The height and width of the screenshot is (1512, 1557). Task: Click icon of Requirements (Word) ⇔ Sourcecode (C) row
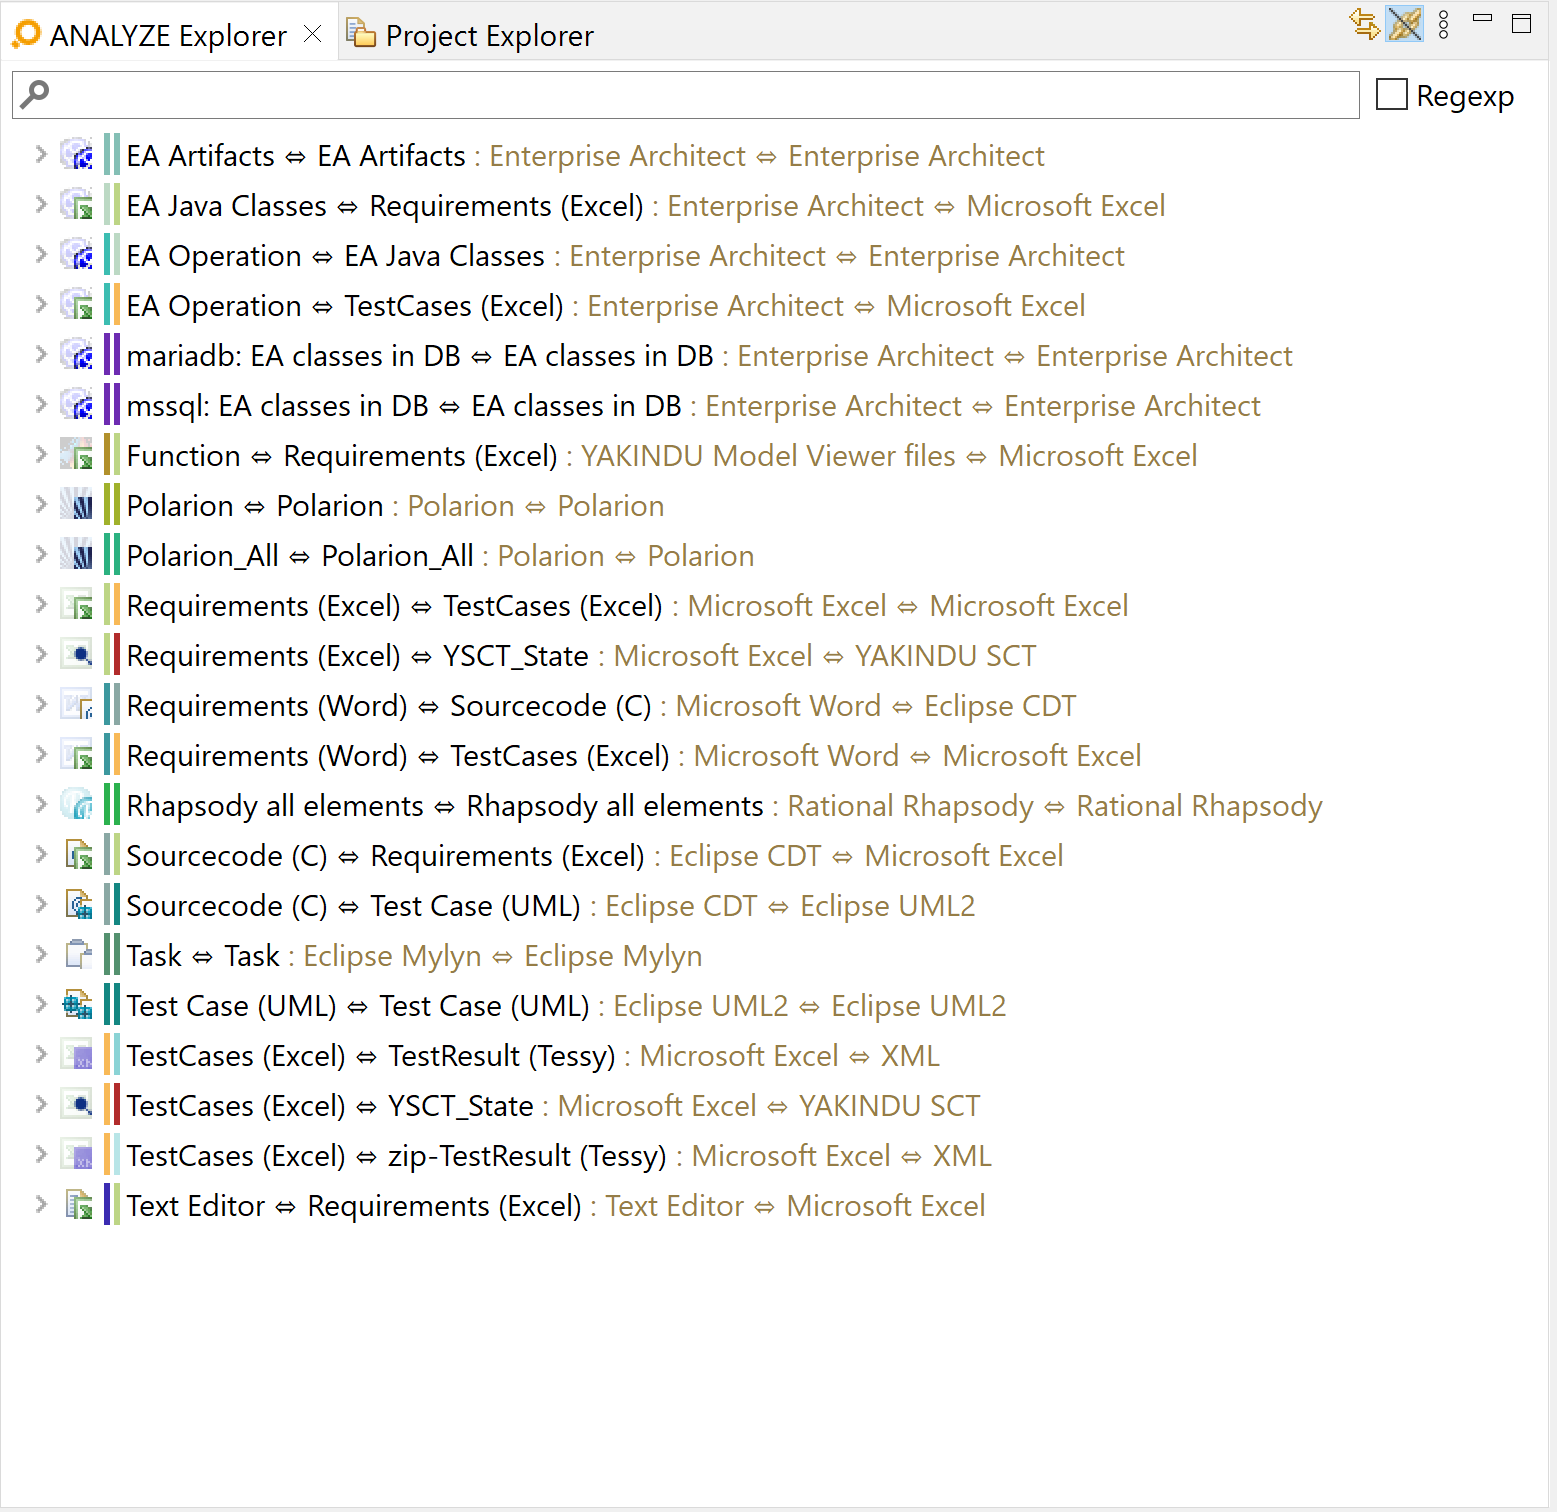click(77, 705)
